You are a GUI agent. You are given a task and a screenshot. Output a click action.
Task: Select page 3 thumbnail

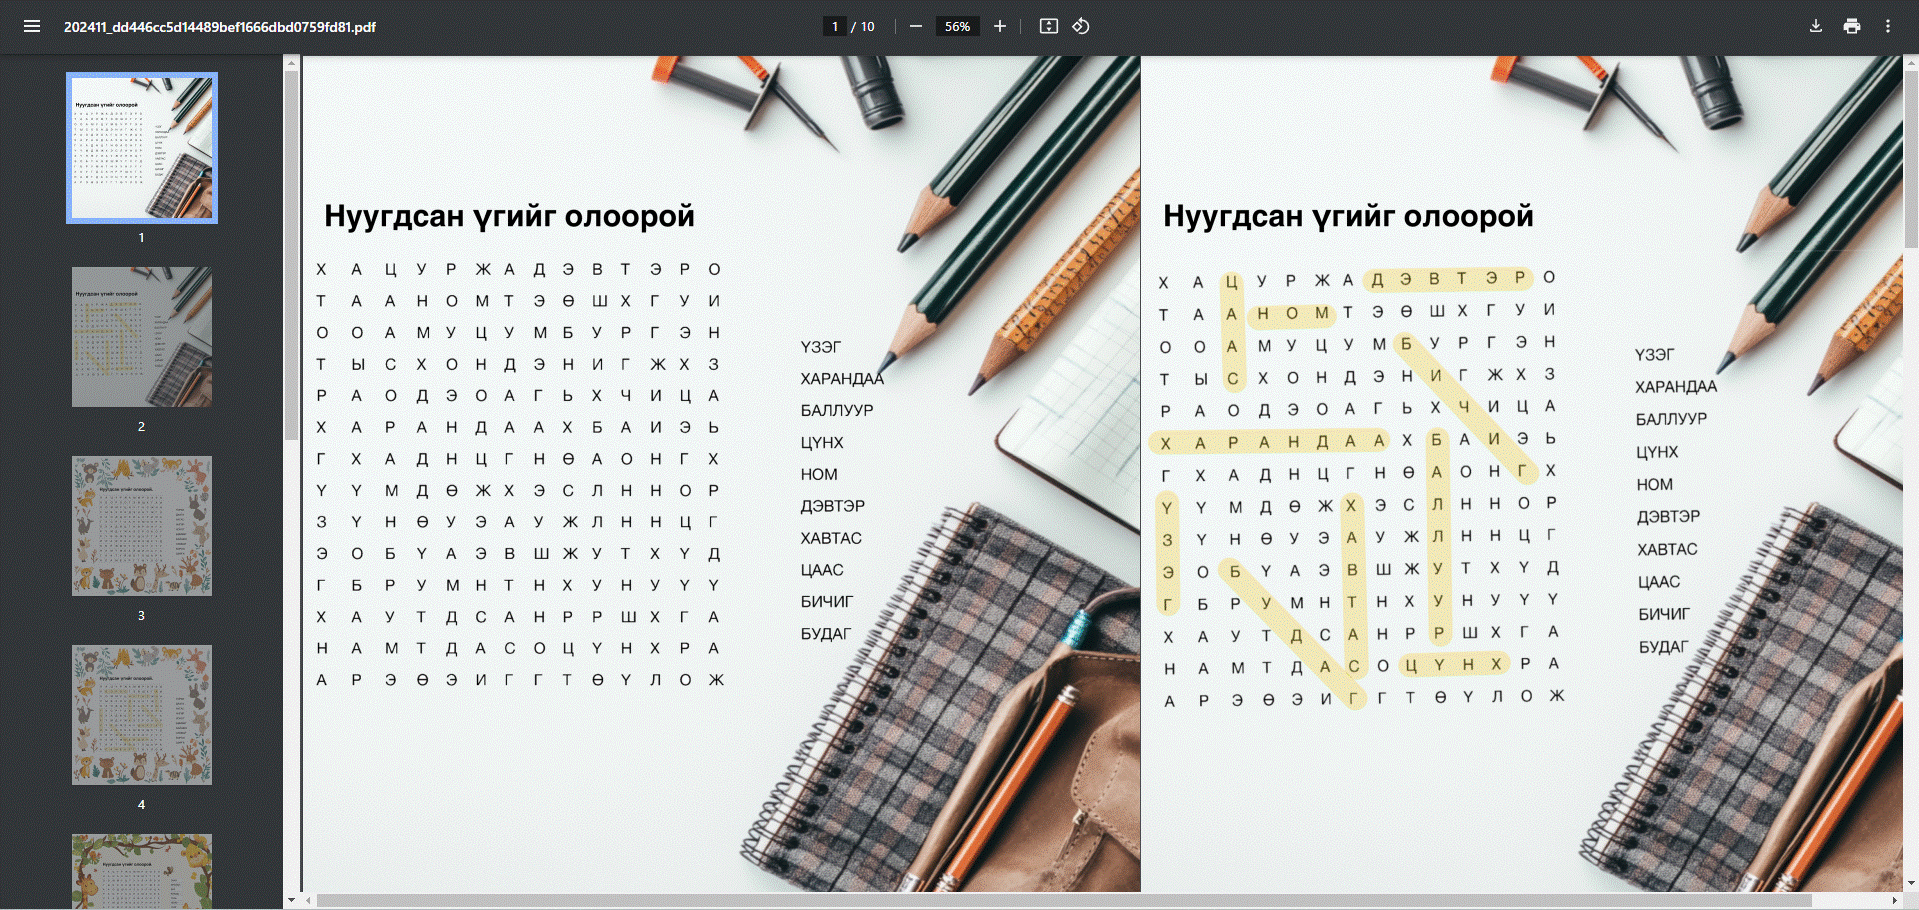pos(142,526)
